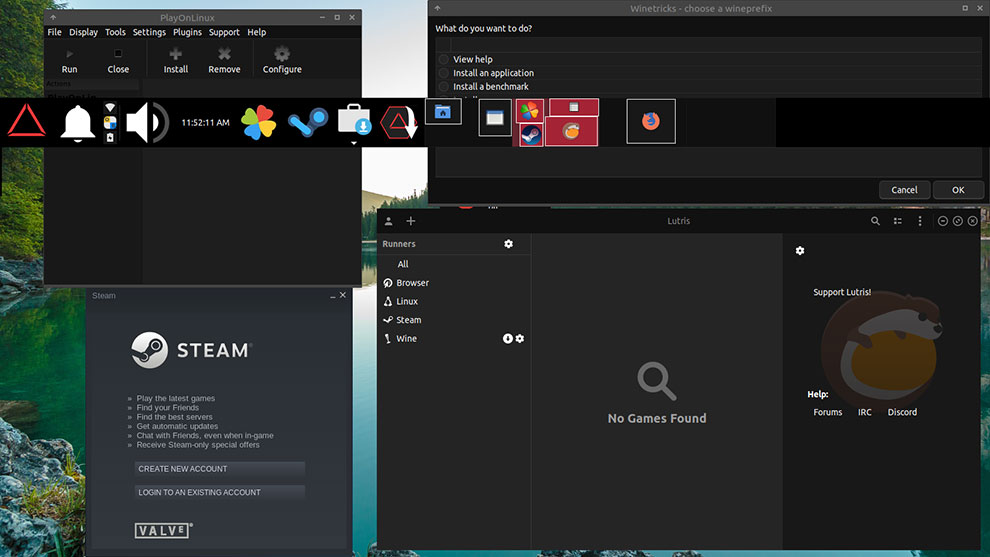Click Create New Account in Steam

[x=220, y=469]
